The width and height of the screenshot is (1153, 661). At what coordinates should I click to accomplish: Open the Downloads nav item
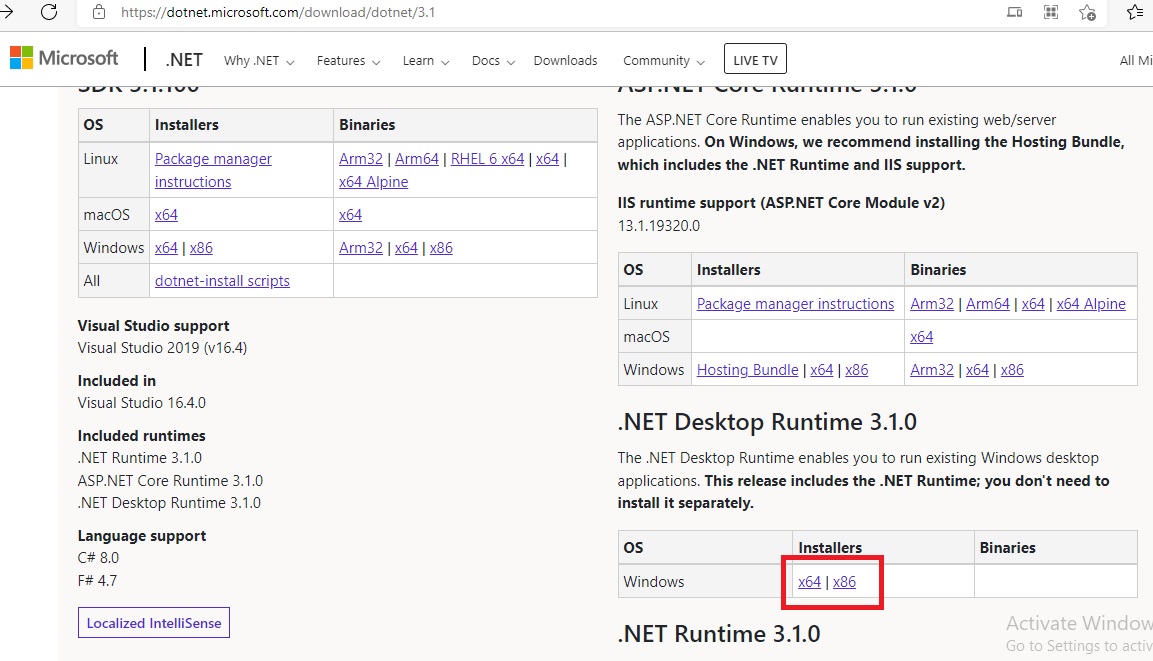(565, 61)
